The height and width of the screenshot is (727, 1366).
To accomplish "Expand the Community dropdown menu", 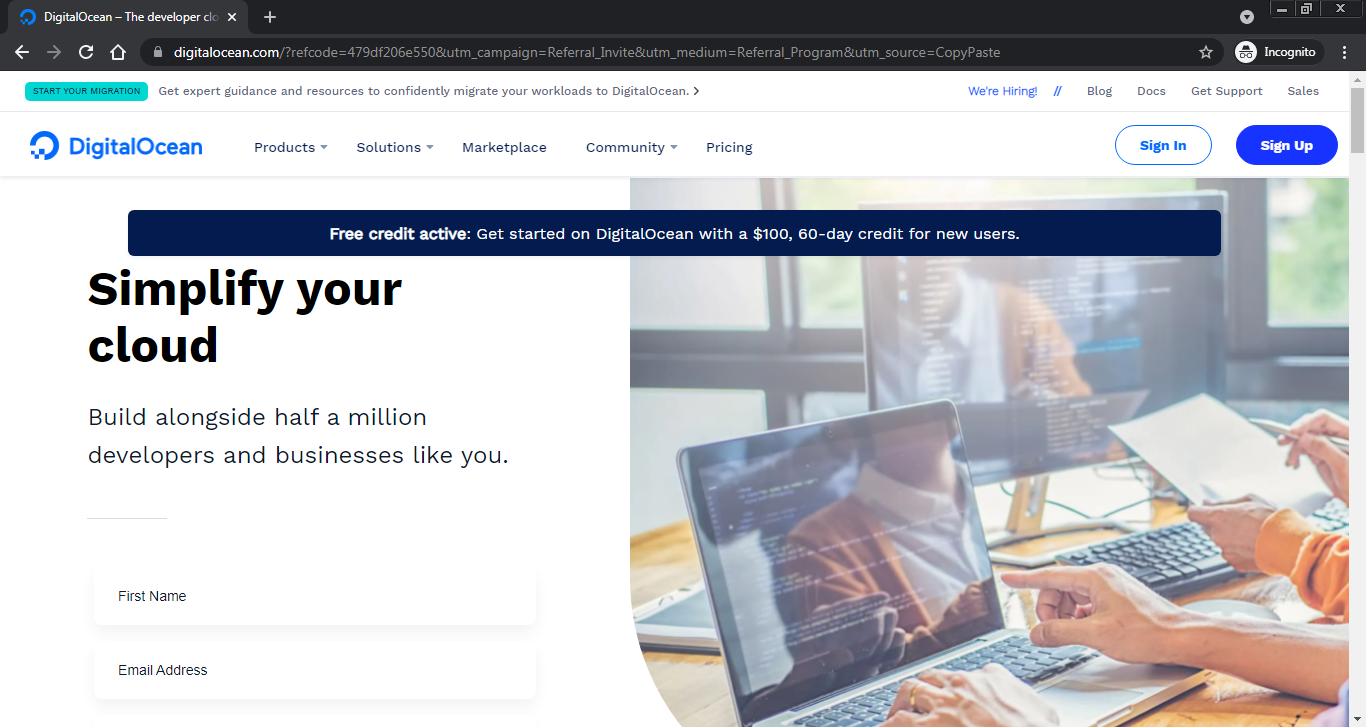I will click(631, 147).
